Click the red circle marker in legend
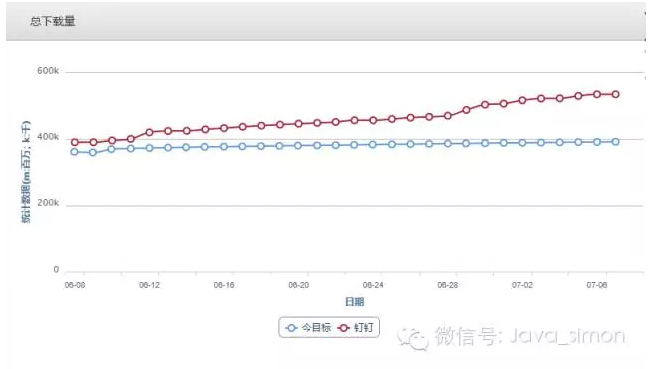653x369 pixels. click(344, 328)
